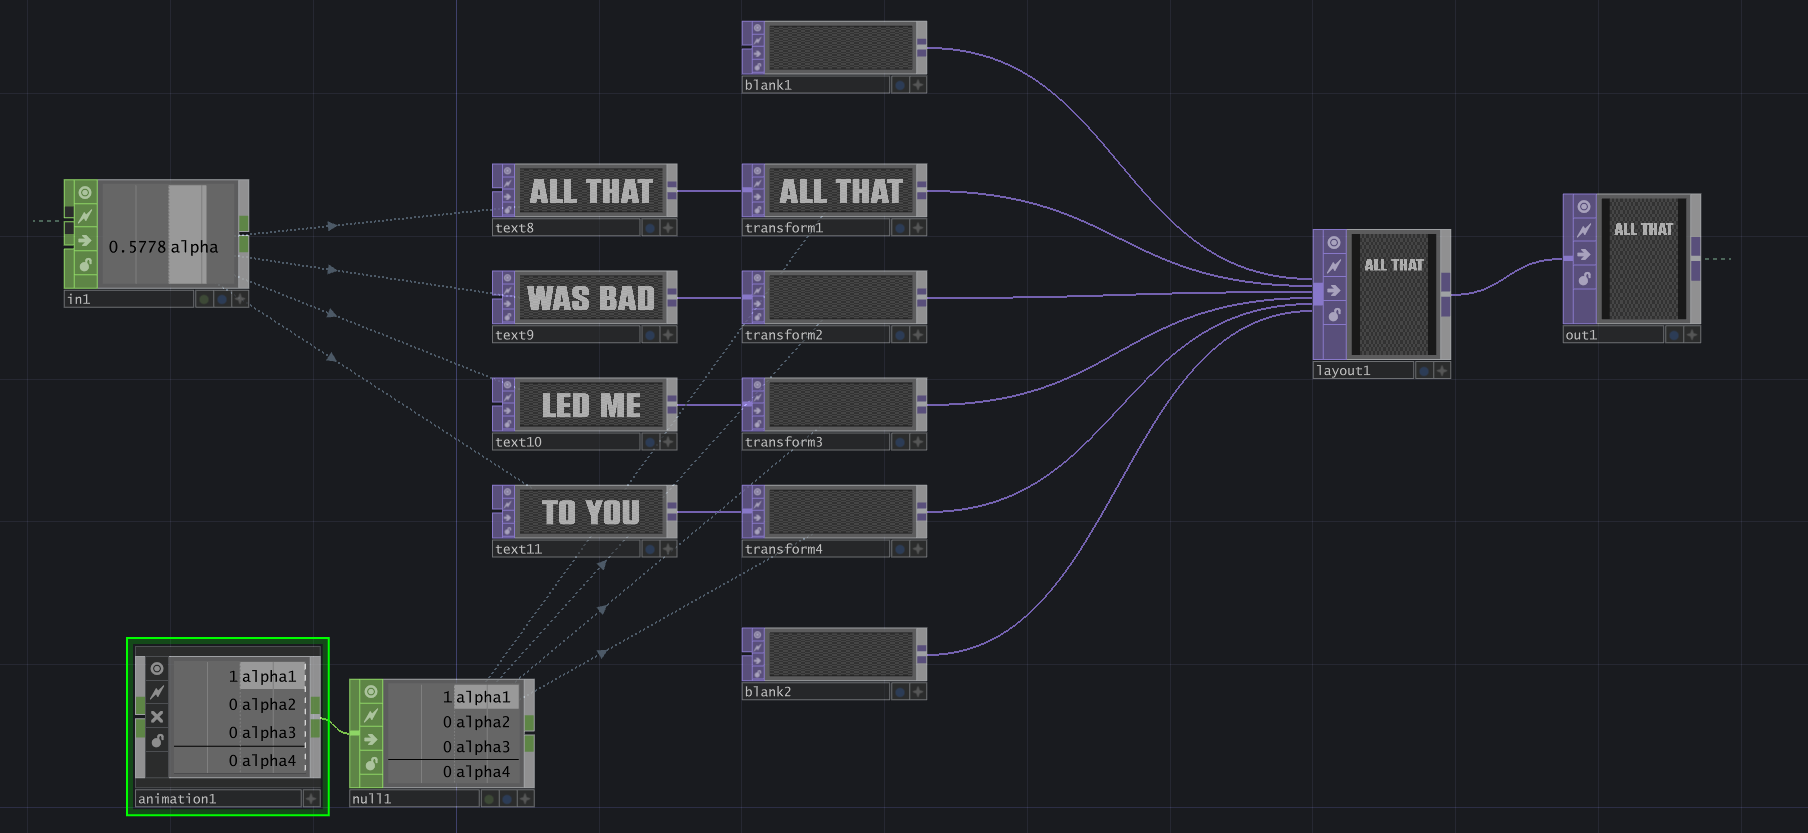This screenshot has width=1808, height=833.
Task: Click the arrow flag on out1
Action: point(1584,255)
